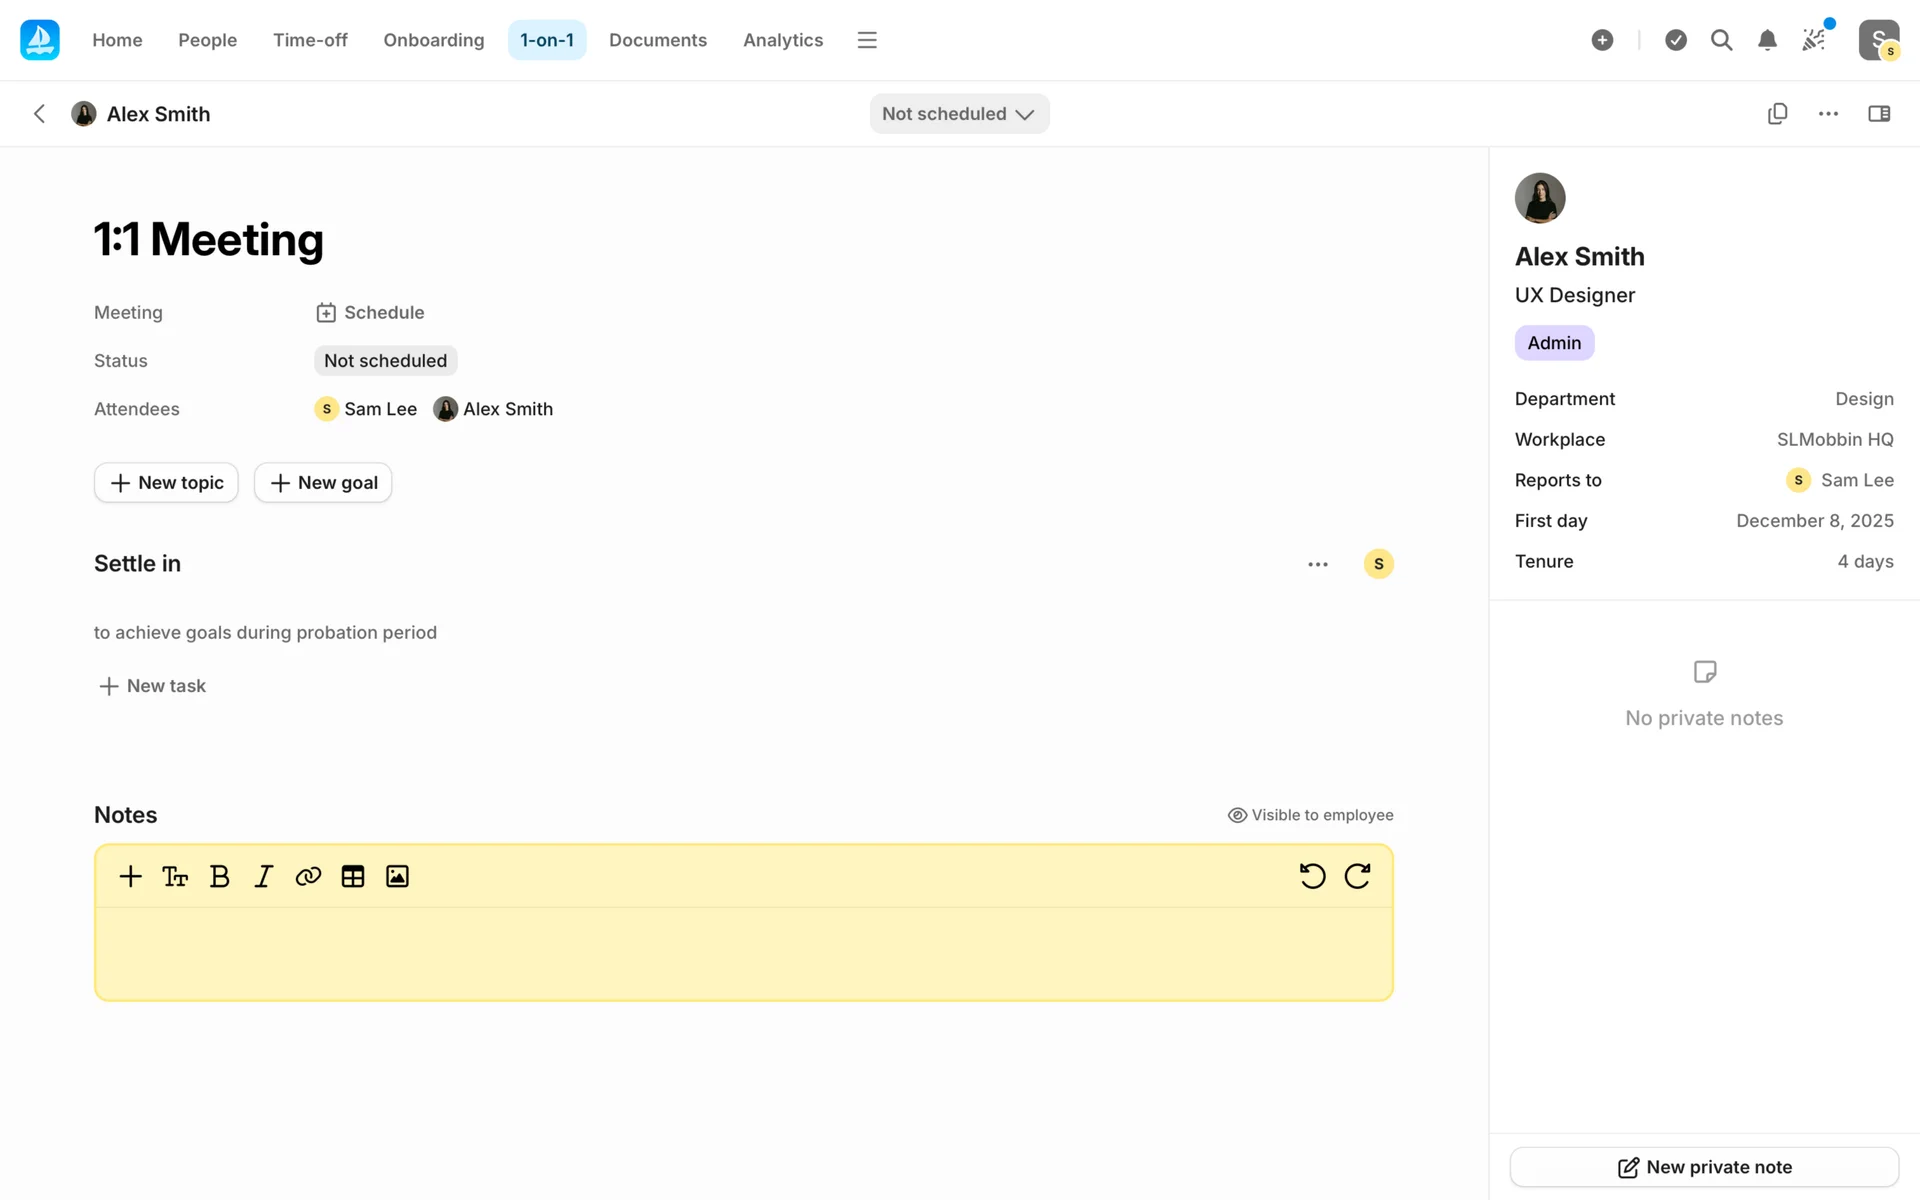Click the italic formatting icon
The image size is (1920, 1200).
coord(263,877)
